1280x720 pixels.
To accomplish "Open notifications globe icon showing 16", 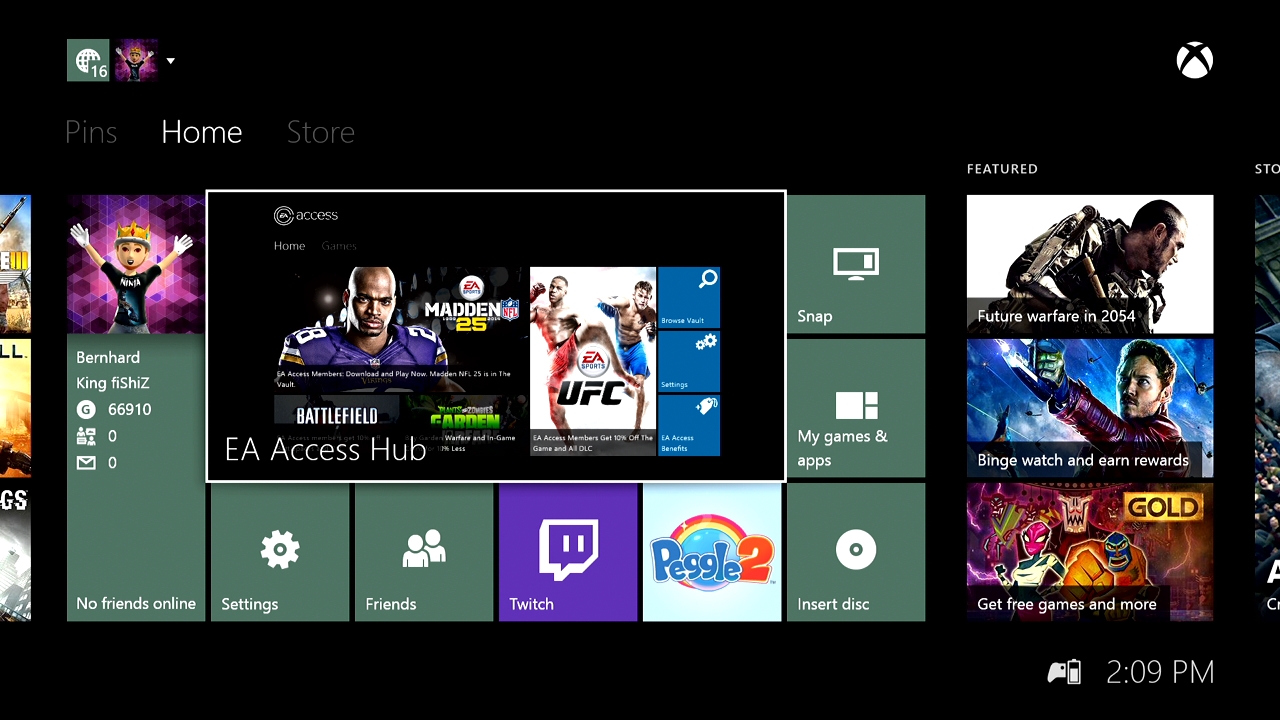I will tap(88, 61).
